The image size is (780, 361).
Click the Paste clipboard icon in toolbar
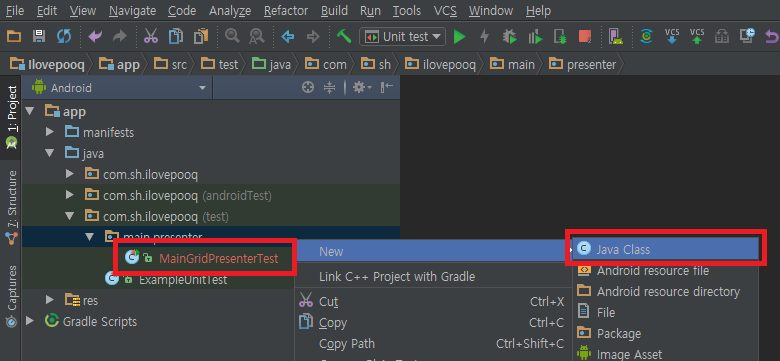coord(201,37)
